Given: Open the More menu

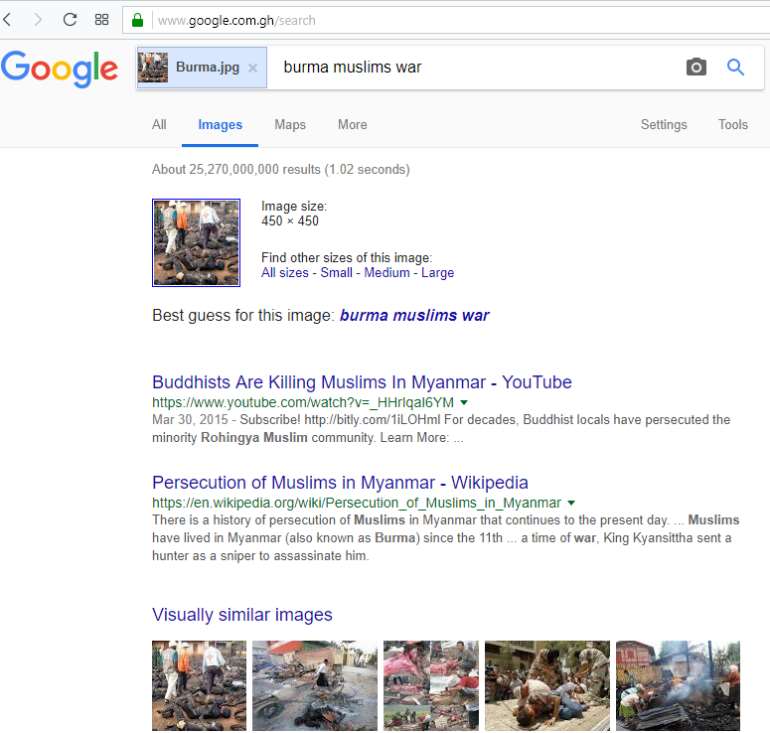Looking at the screenshot, I should [352, 125].
